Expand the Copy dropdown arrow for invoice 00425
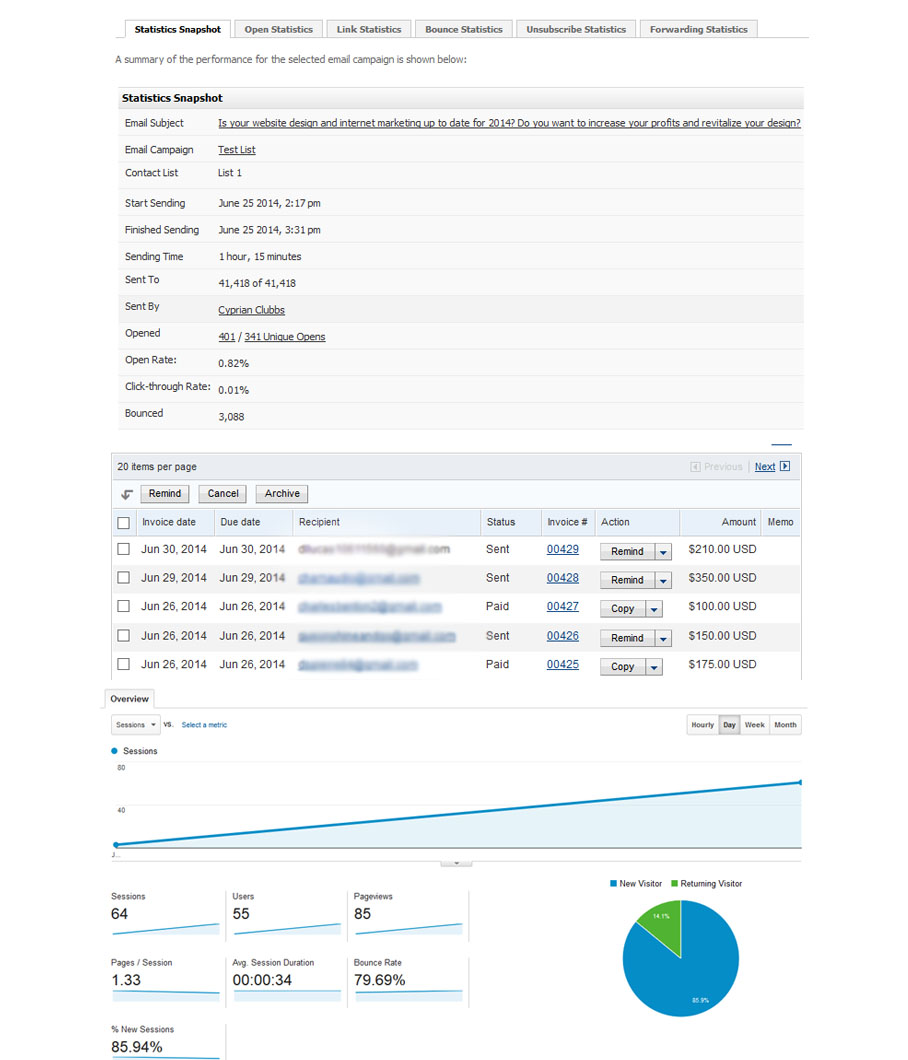Screen dimensions: 908x1060 [x=654, y=667]
